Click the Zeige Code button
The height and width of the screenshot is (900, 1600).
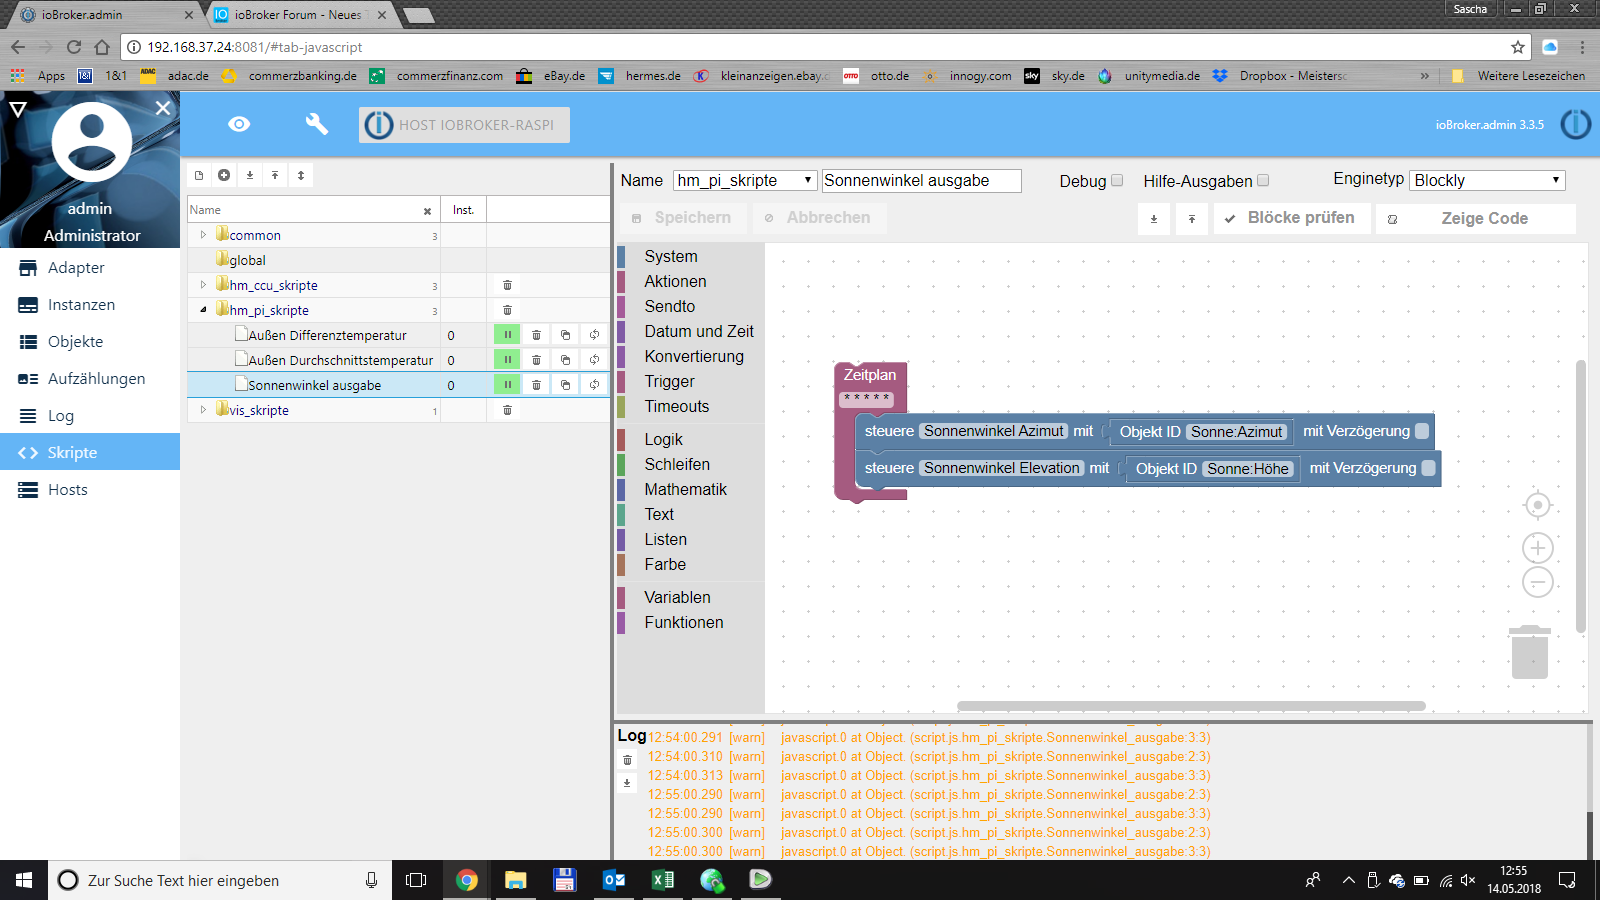coord(1475,218)
